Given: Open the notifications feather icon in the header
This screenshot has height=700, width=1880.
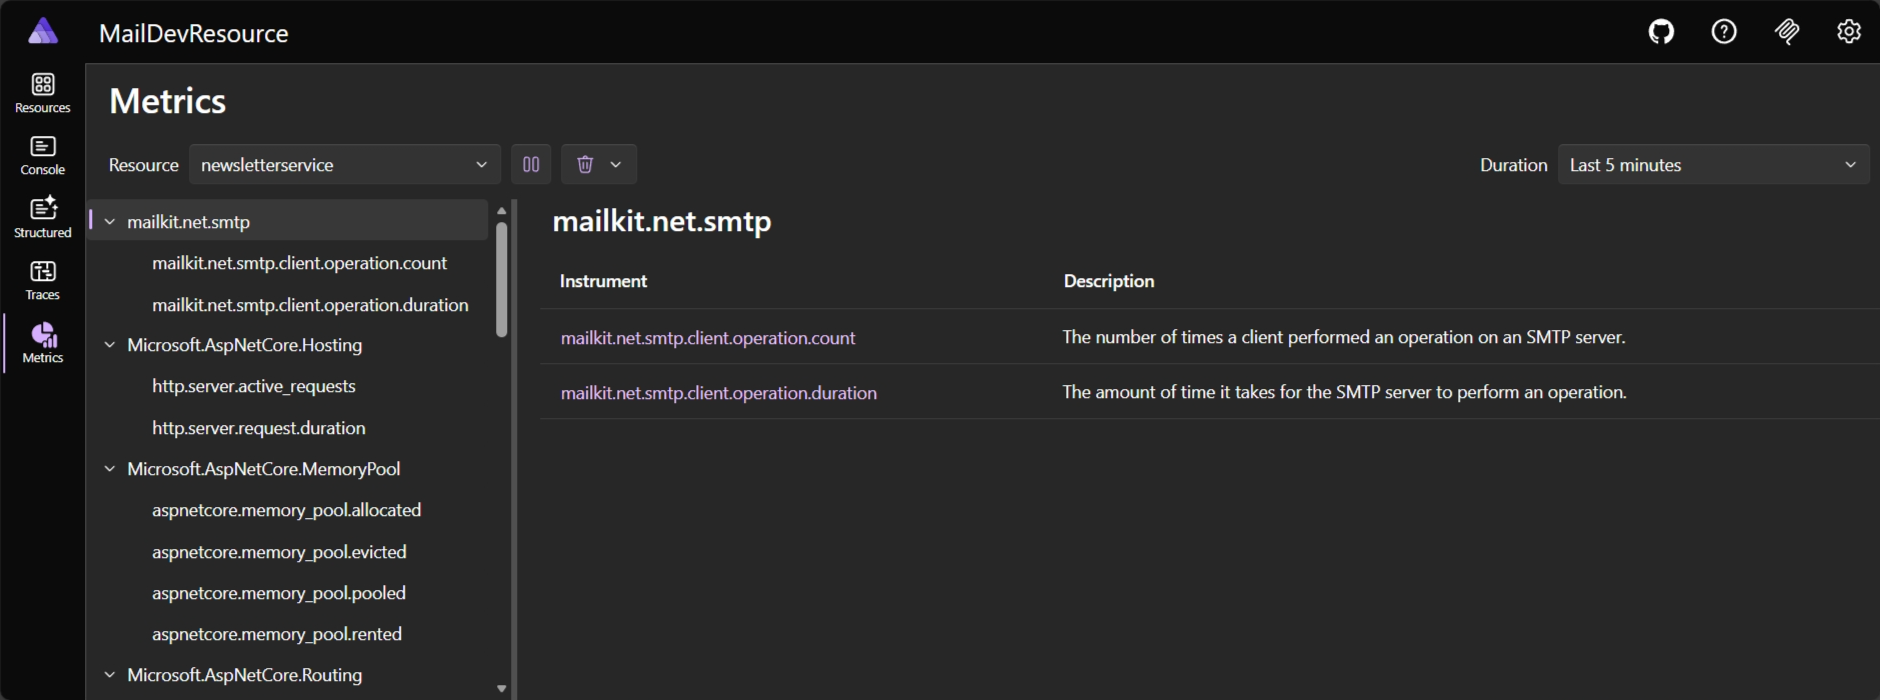Looking at the screenshot, I should pos(1787,32).
